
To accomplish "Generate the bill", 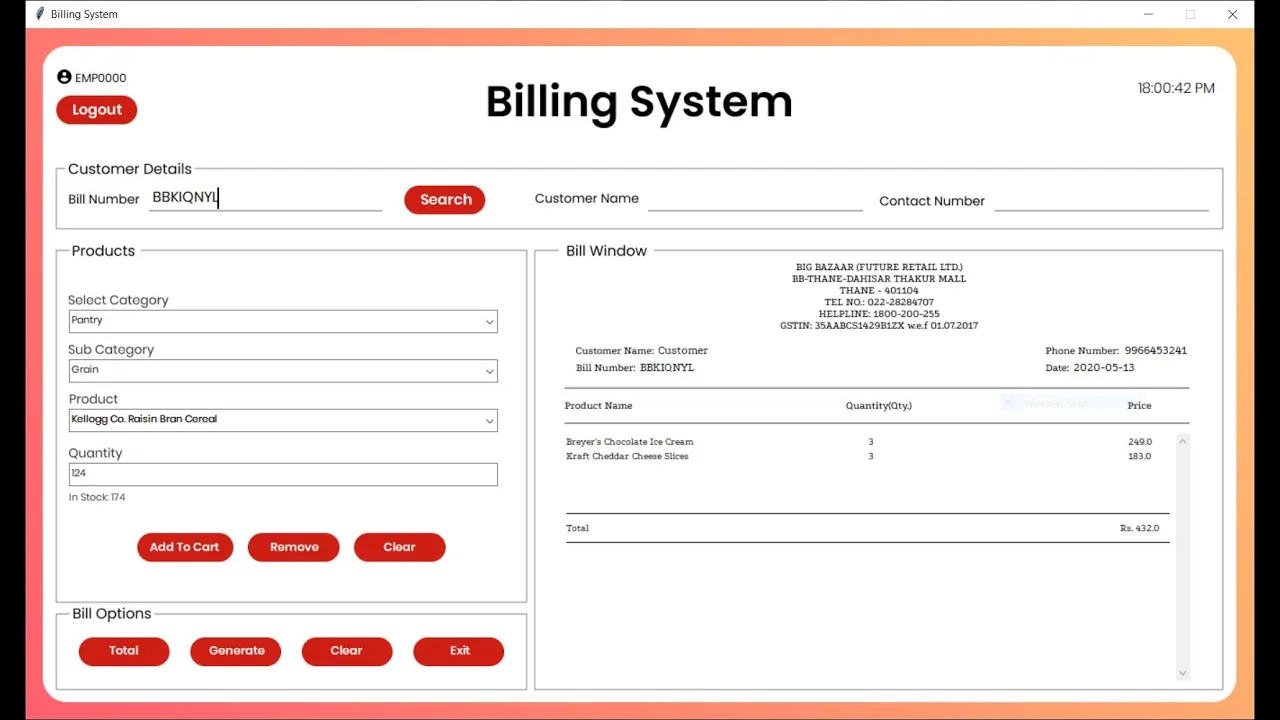I will pos(236,651).
